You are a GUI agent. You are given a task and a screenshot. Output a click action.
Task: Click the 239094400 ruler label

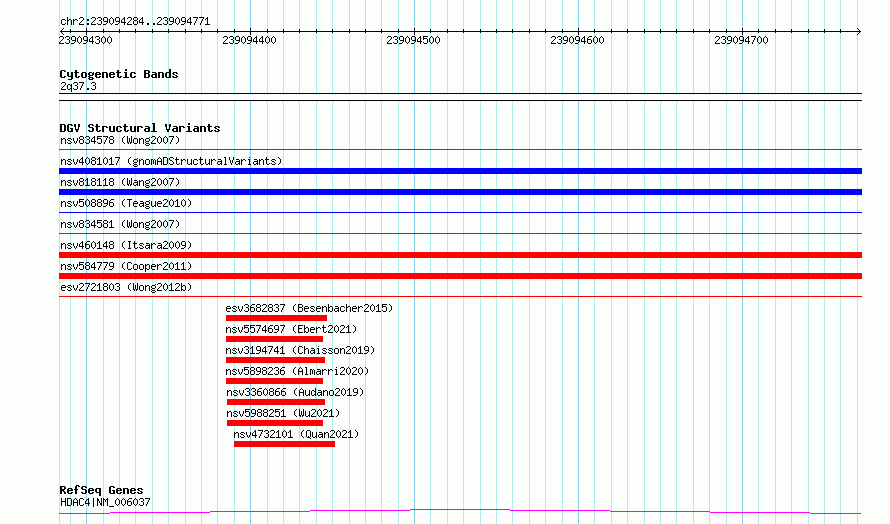click(x=249, y=40)
